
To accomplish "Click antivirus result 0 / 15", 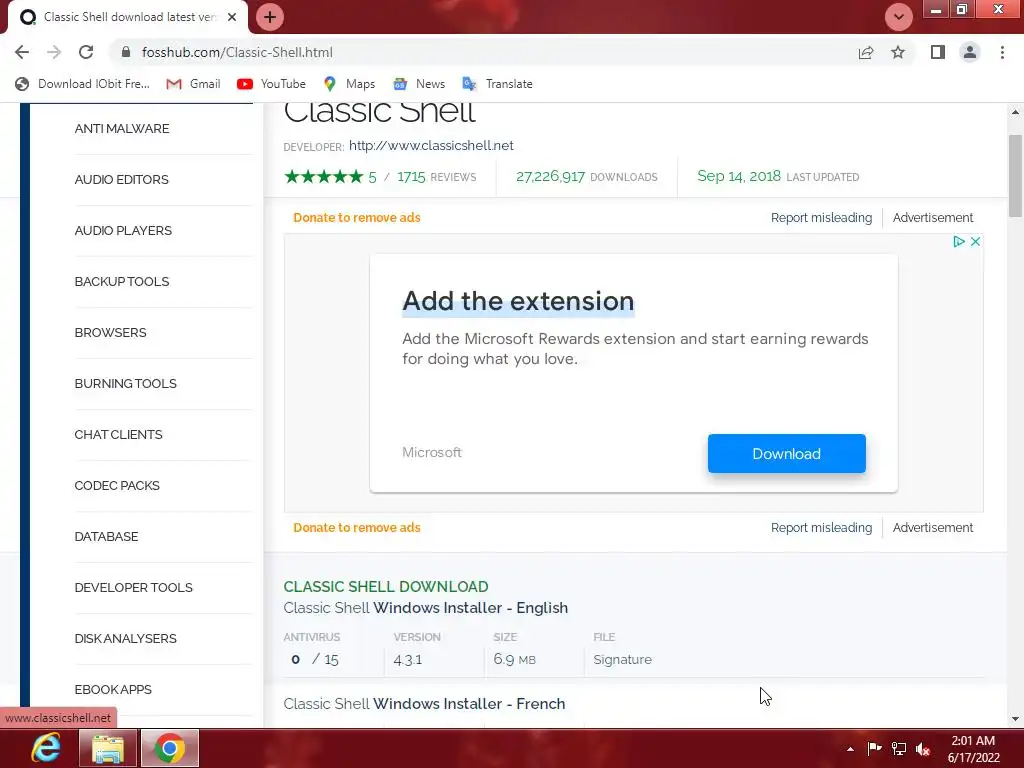I will pos(315,660).
